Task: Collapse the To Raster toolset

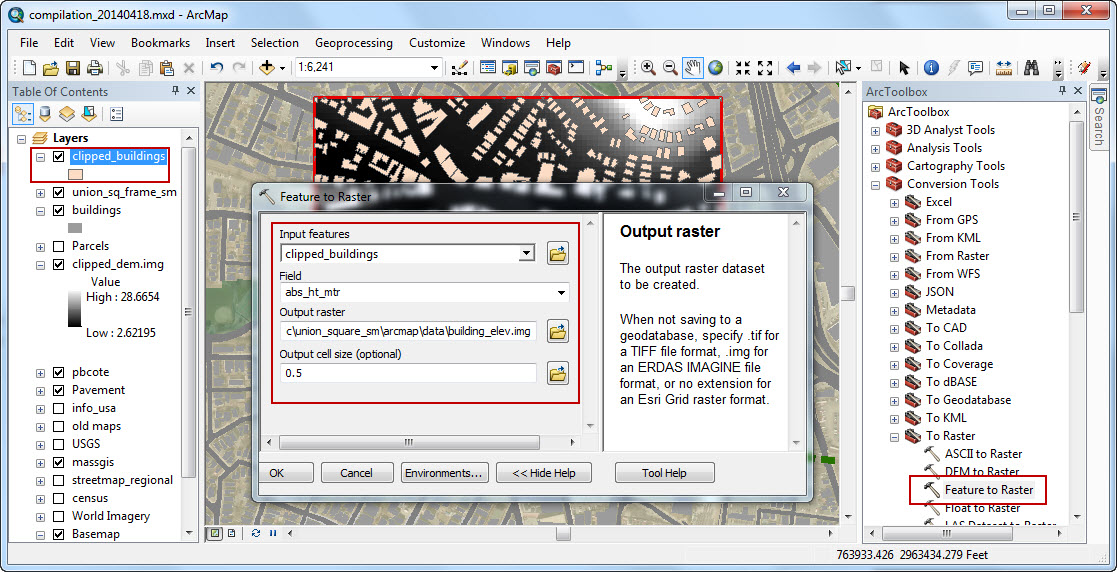Action: click(894, 436)
